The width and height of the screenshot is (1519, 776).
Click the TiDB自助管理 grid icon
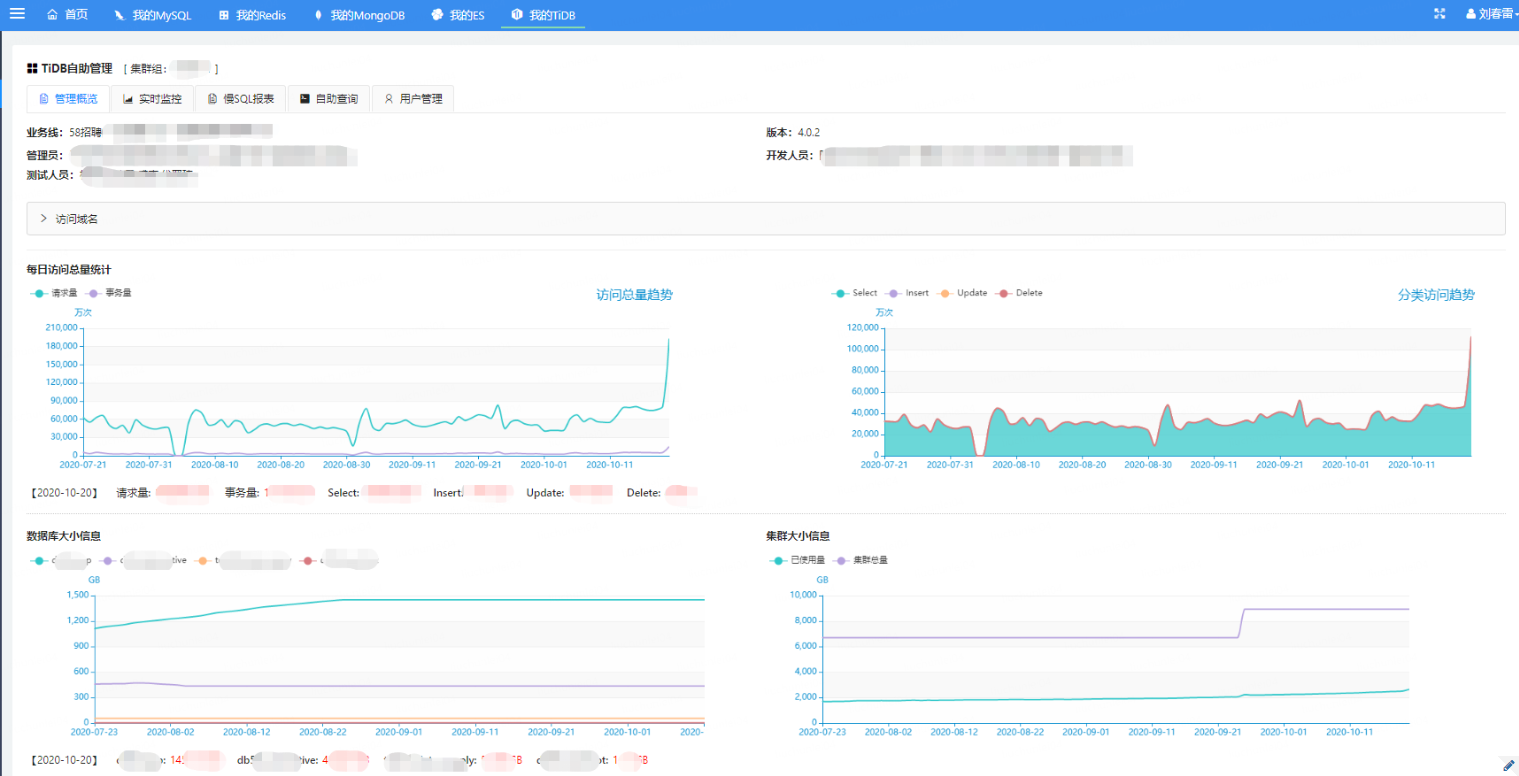tap(32, 69)
